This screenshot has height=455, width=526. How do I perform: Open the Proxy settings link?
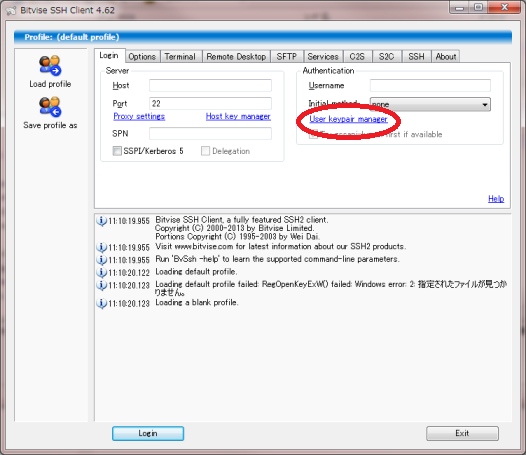139,116
